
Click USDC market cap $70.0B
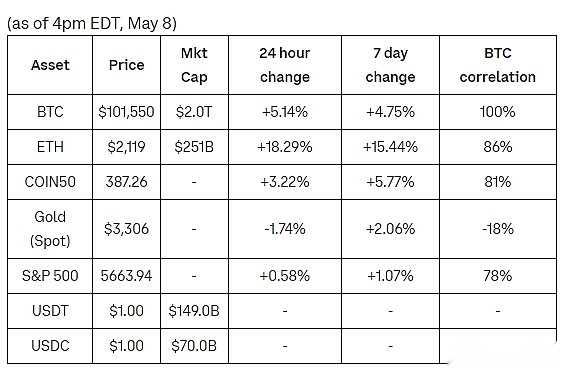pos(194,346)
